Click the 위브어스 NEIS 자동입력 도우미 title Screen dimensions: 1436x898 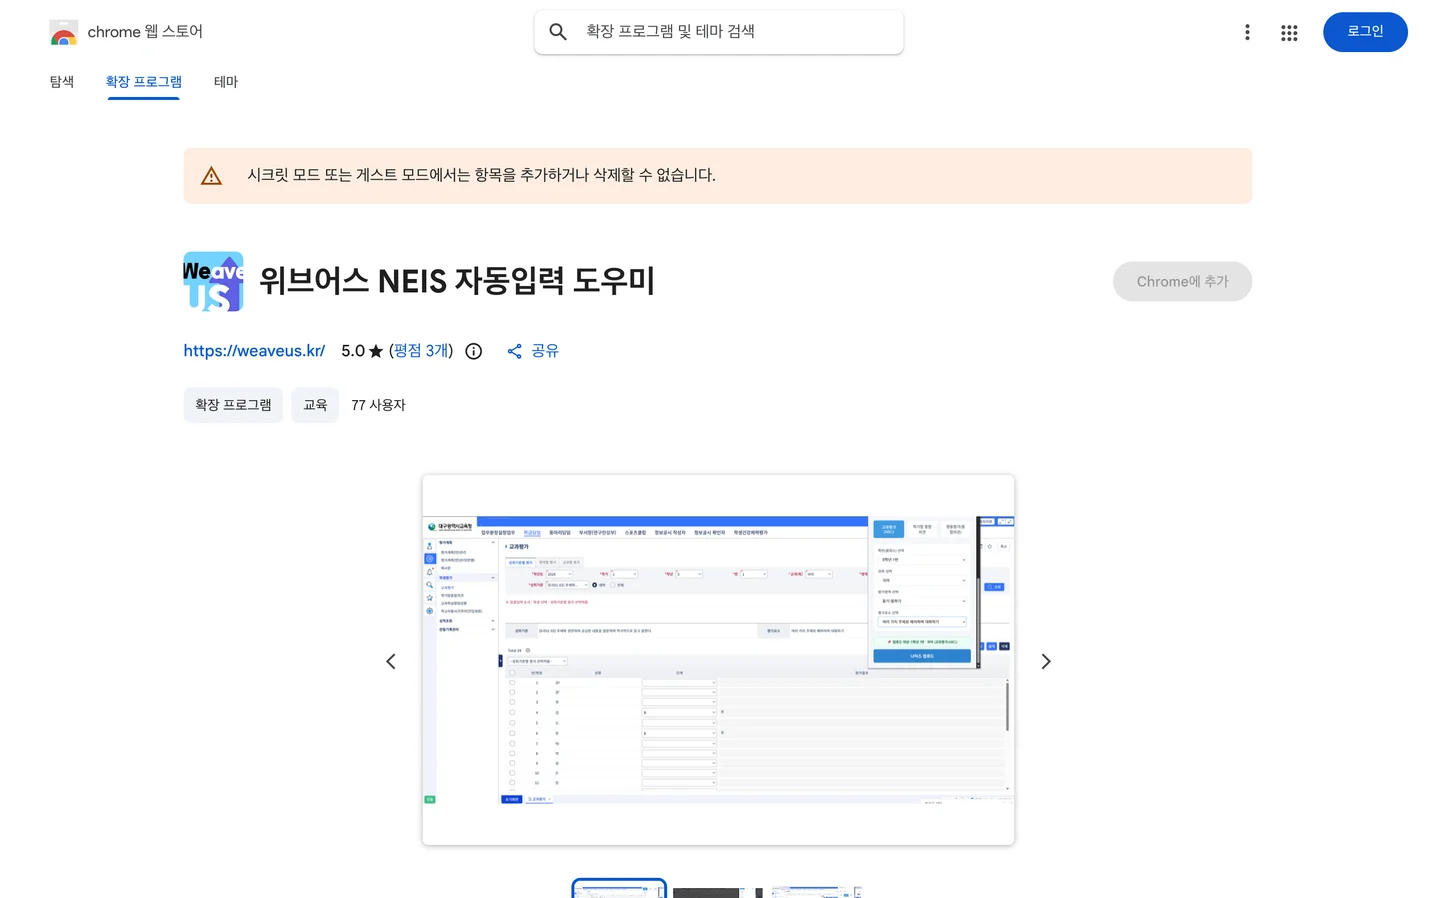[x=457, y=281]
